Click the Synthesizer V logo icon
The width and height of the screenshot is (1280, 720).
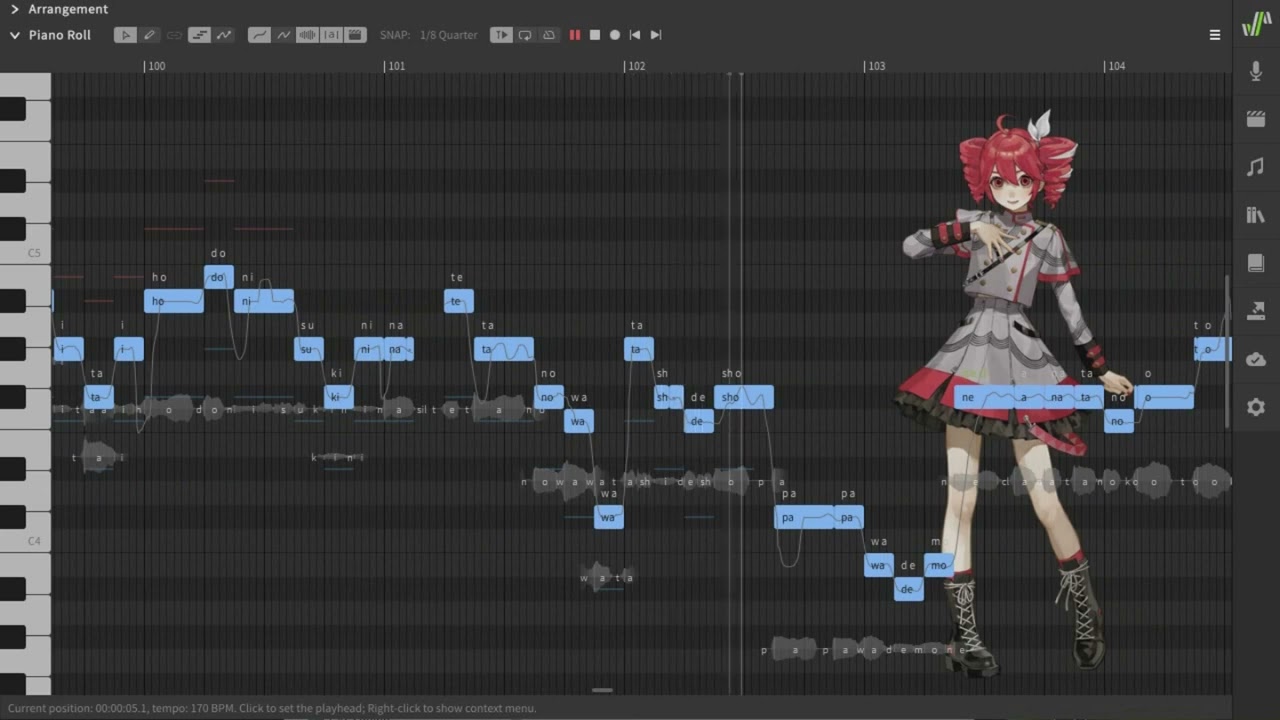tap(1256, 25)
